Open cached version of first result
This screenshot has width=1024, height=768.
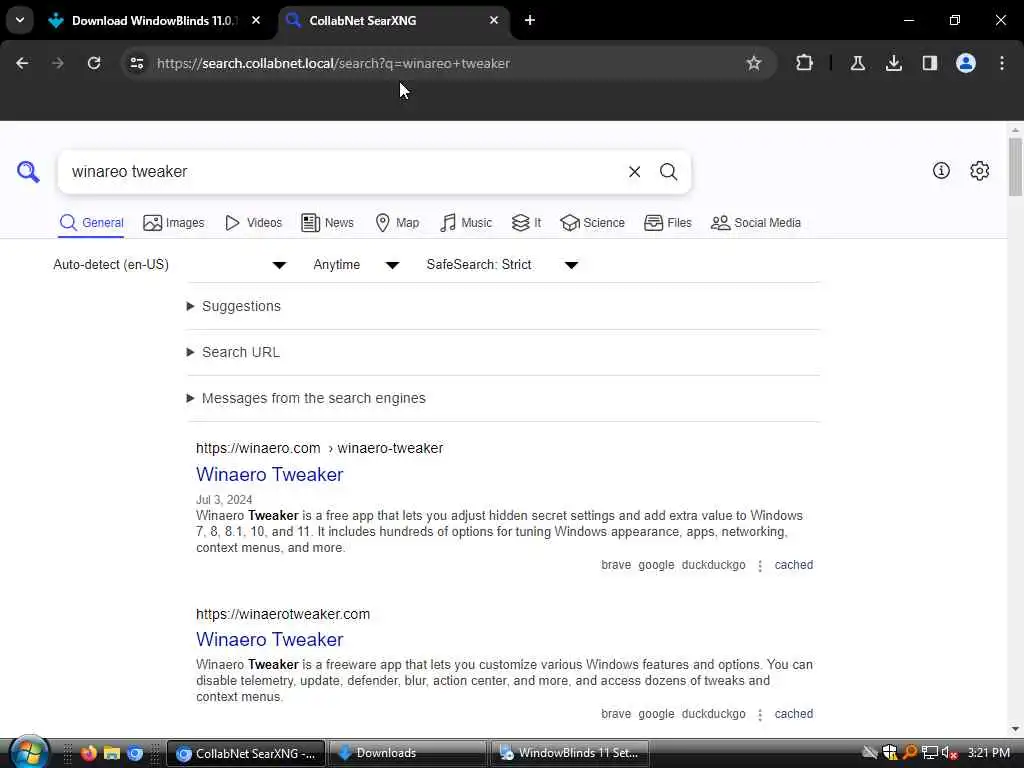pyautogui.click(x=793, y=565)
